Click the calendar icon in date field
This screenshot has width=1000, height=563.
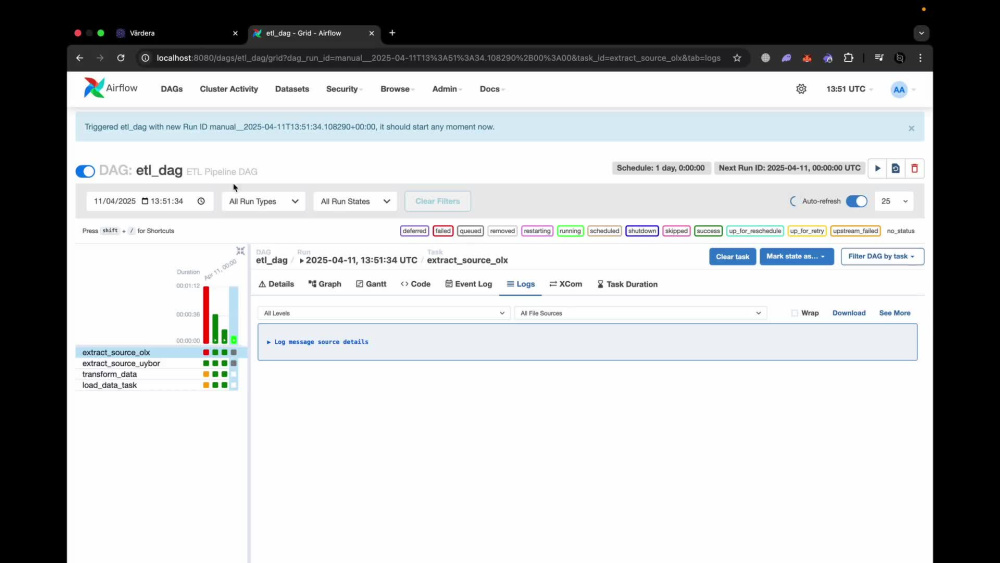coord(145,201)
